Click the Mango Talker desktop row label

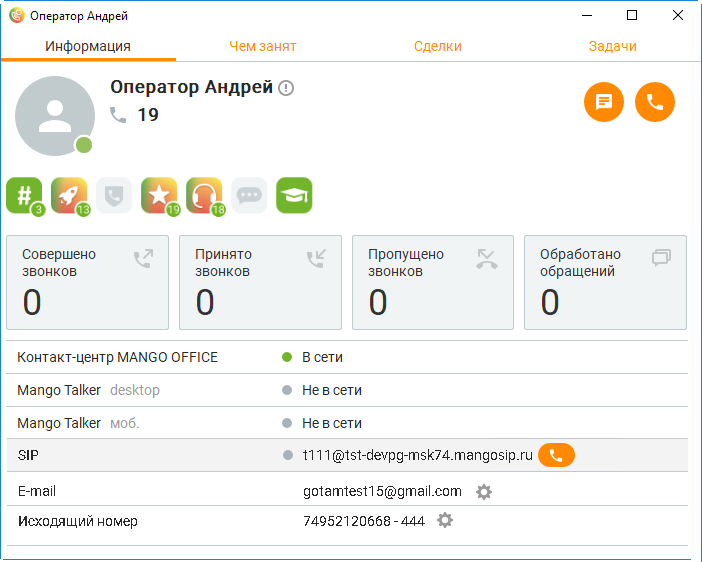tap(88, 390)
